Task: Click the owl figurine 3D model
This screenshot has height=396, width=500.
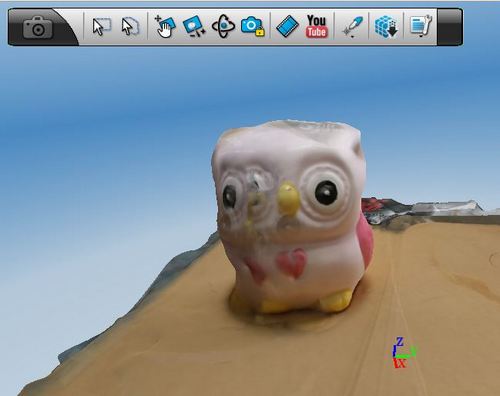Action: pos(292,218)
